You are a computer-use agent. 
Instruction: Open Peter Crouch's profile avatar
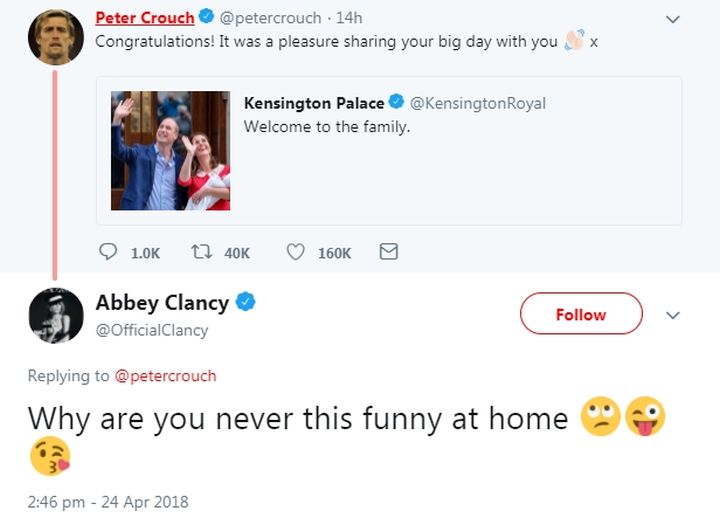(56, 37)
